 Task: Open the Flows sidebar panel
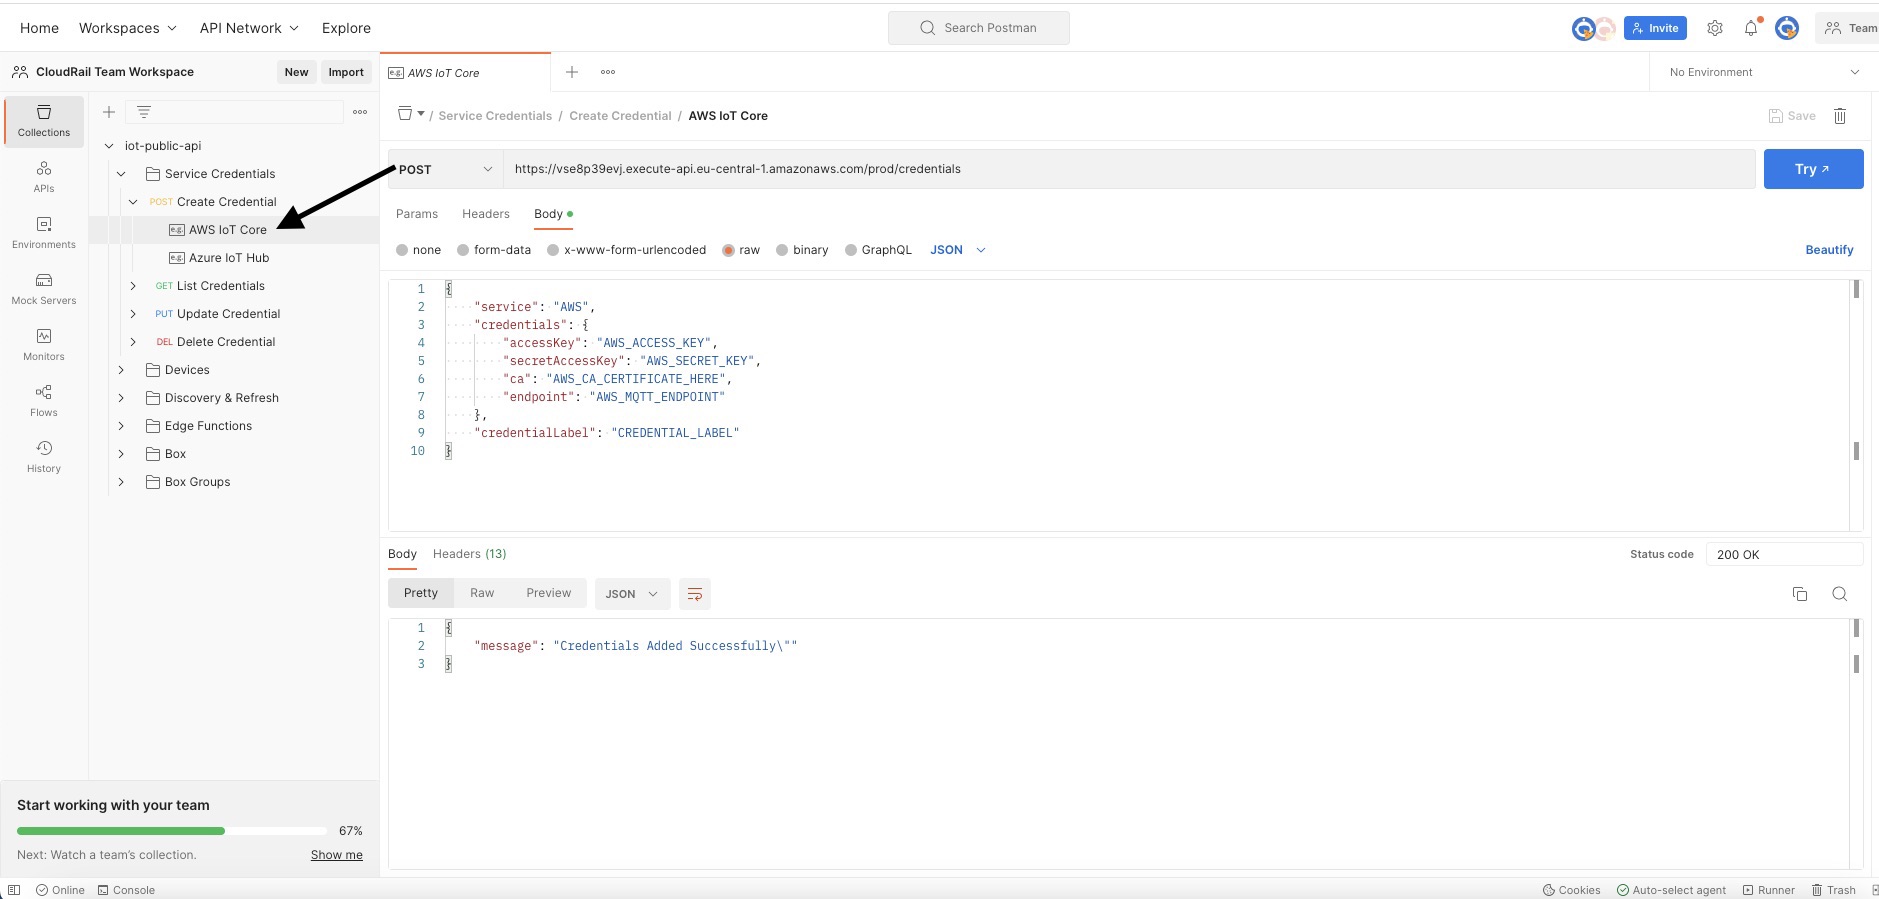[x=44, y=401]
